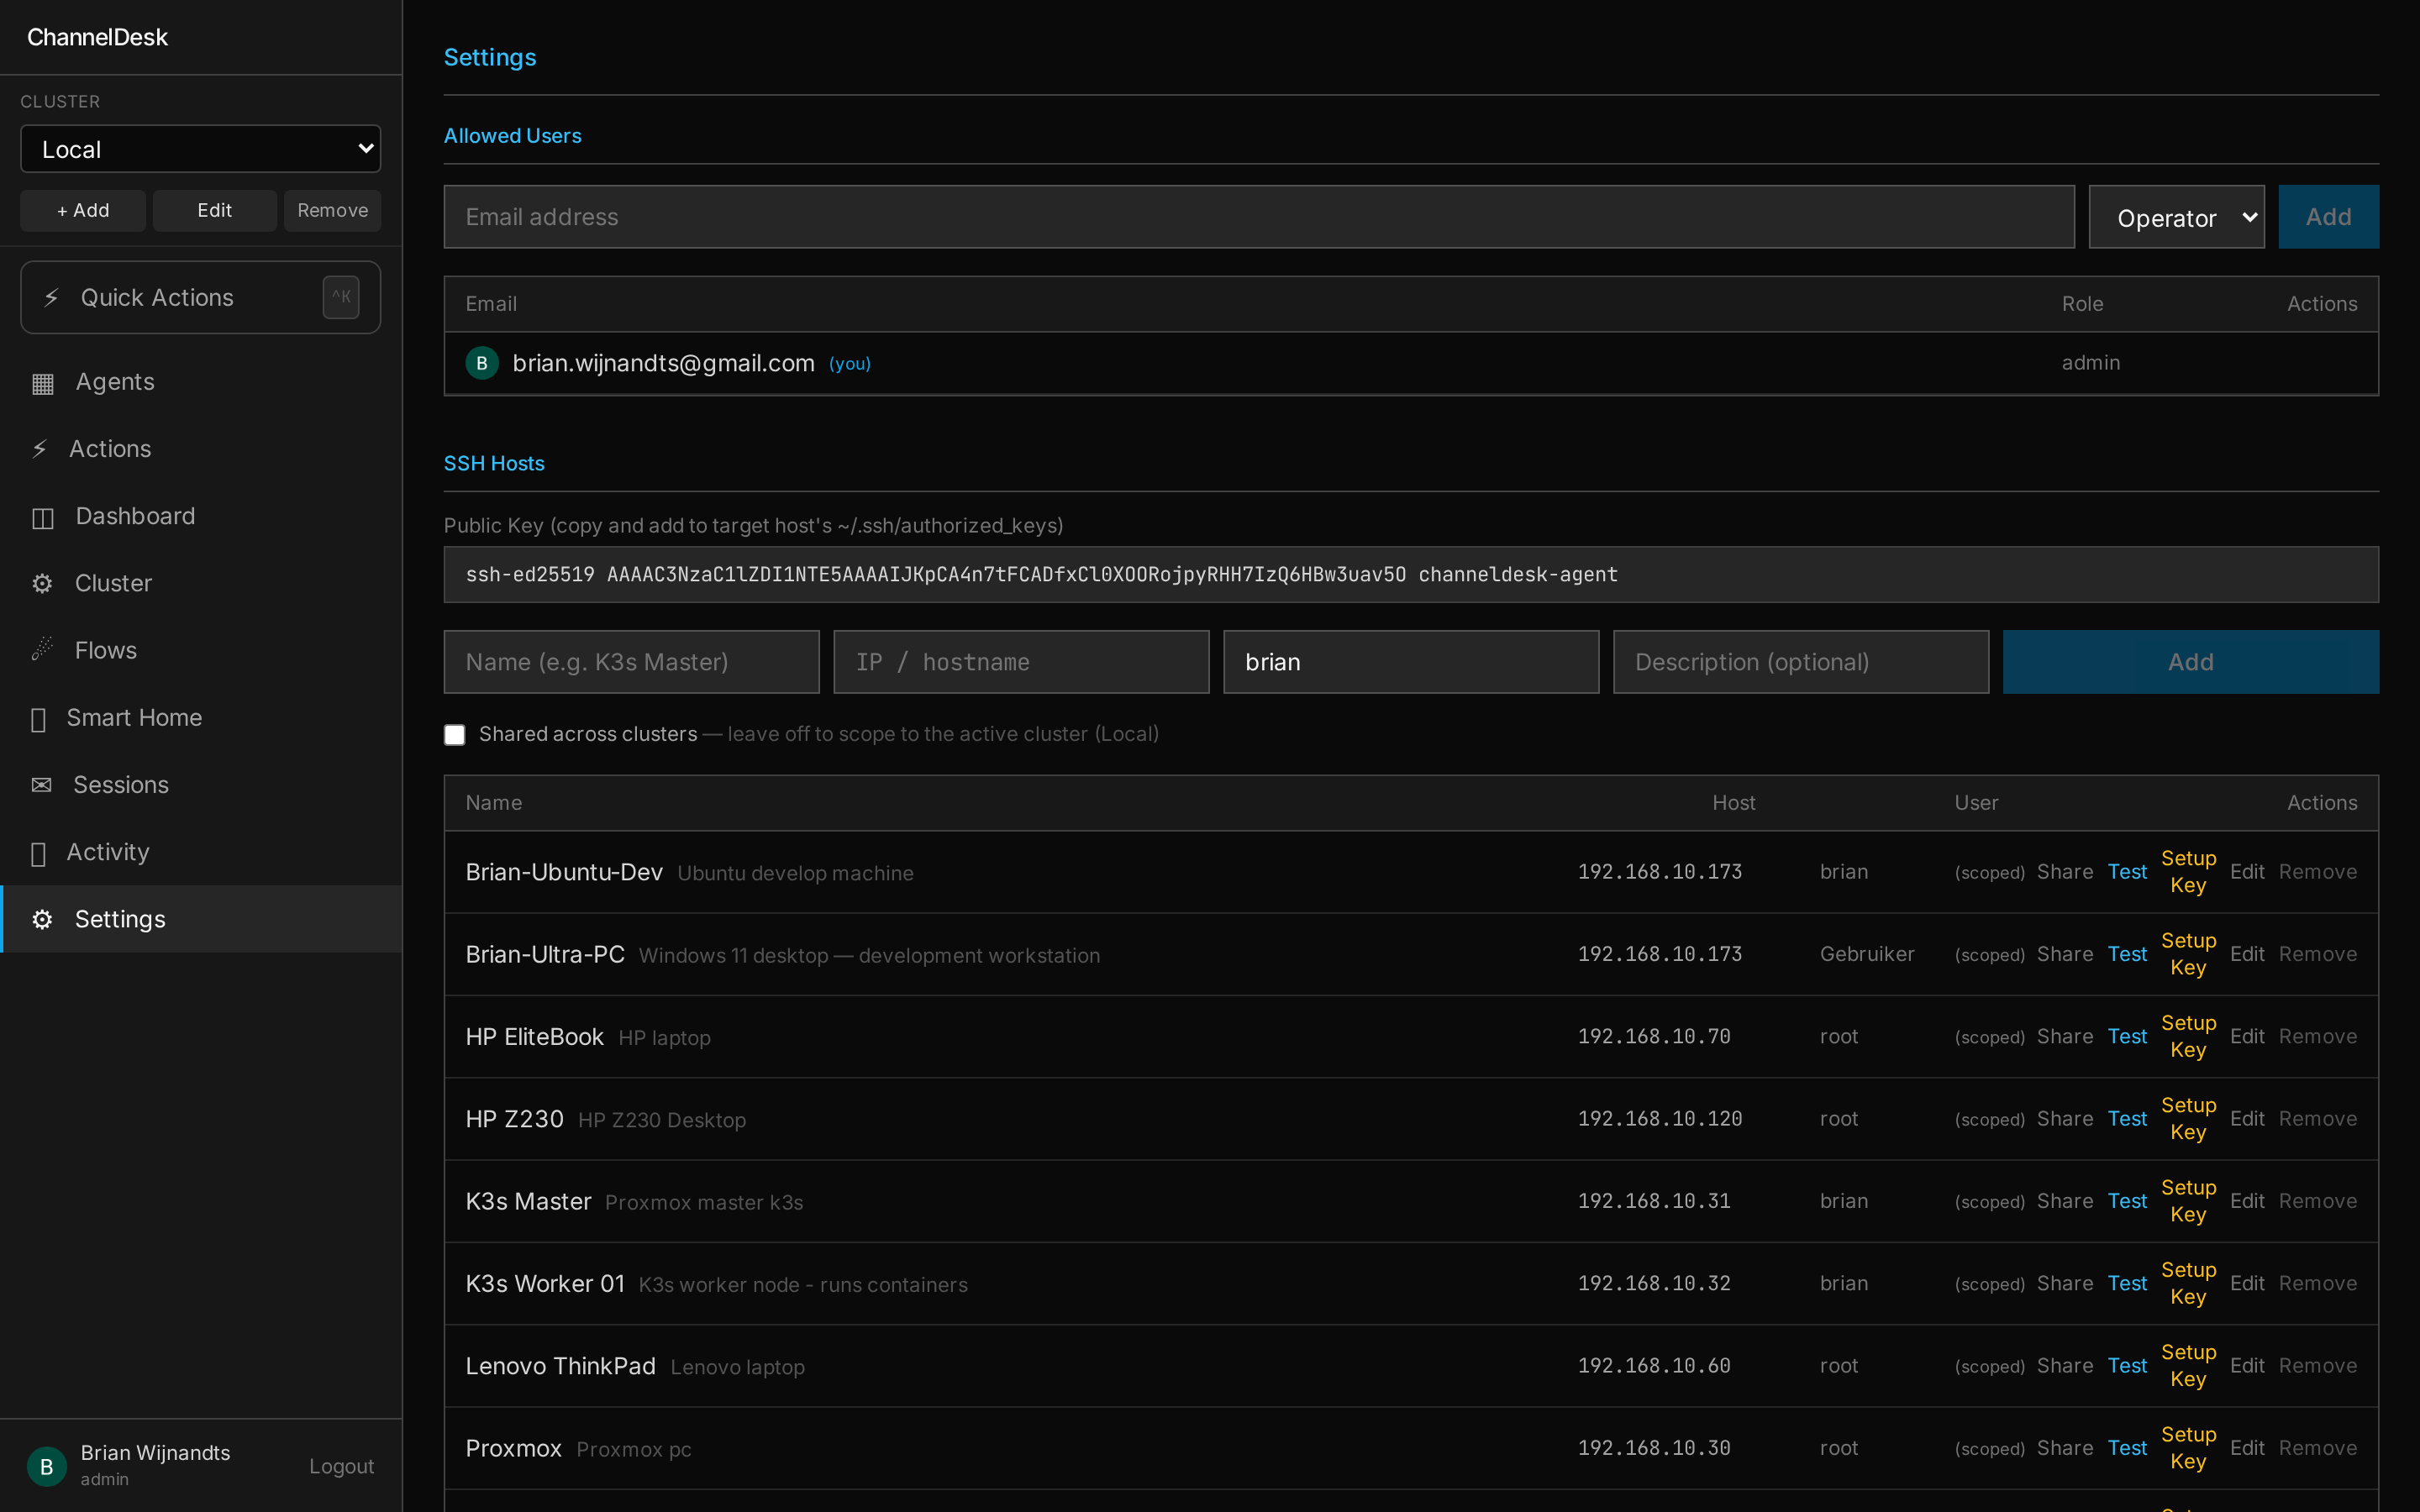Click the Brian-Ubuntu-Dev host name
2420x1512 pixels.
tap(564, 872)
